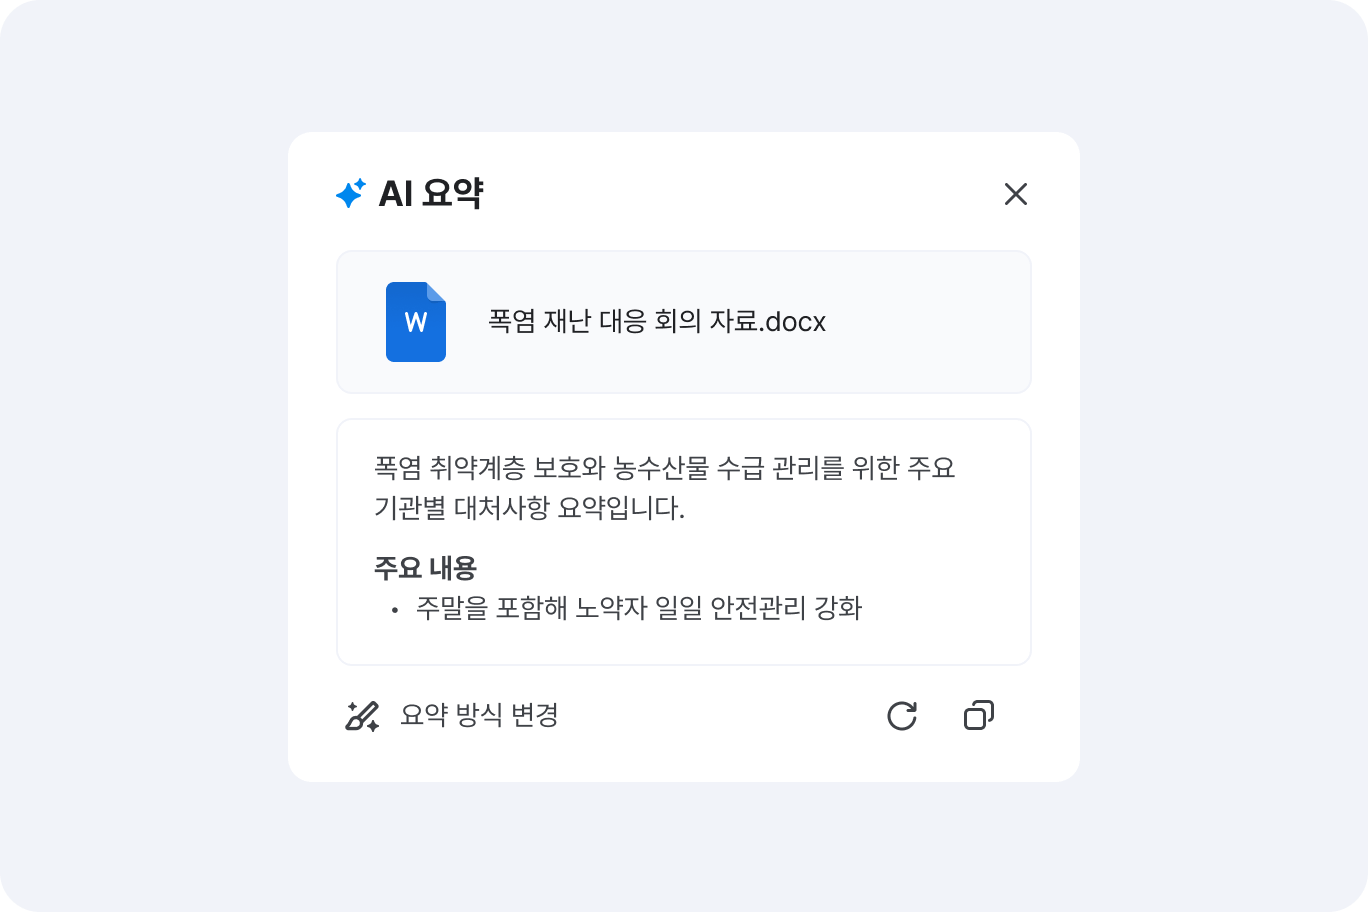1368x912 pixels.
Task: Click the line 기관별 대처사항 요약입니다
Action: pos(529,508)
